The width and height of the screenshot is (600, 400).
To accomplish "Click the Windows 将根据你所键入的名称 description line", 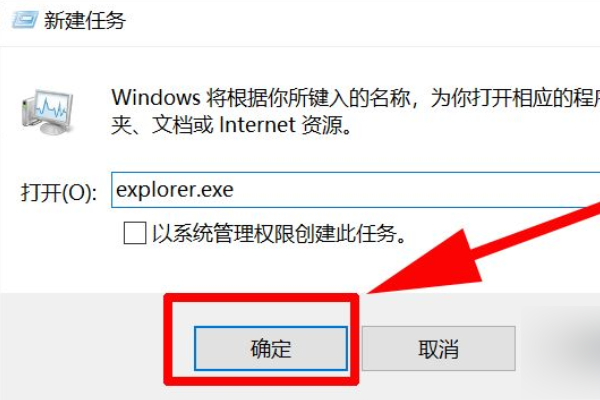I will [355, 98].
